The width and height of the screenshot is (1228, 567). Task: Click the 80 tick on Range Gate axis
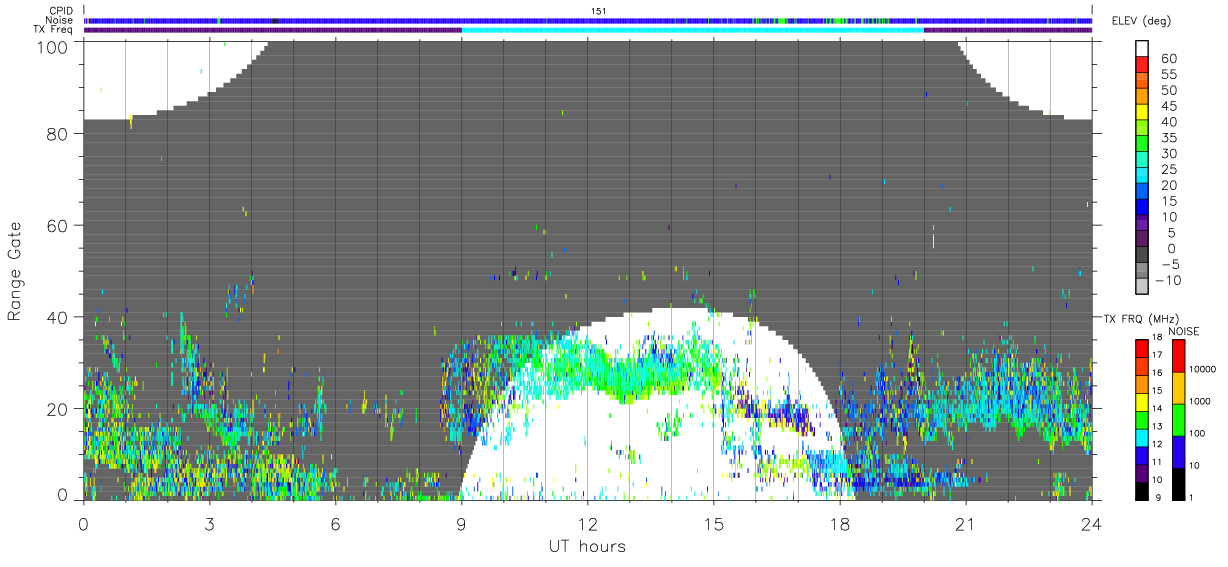coord(57,133)
